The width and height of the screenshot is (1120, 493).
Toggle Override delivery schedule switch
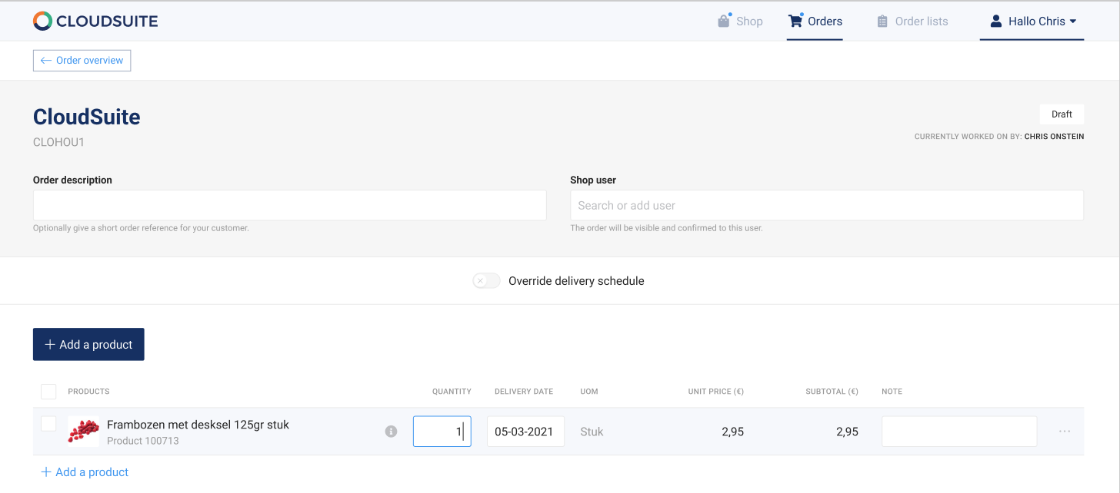coord(487,281)
